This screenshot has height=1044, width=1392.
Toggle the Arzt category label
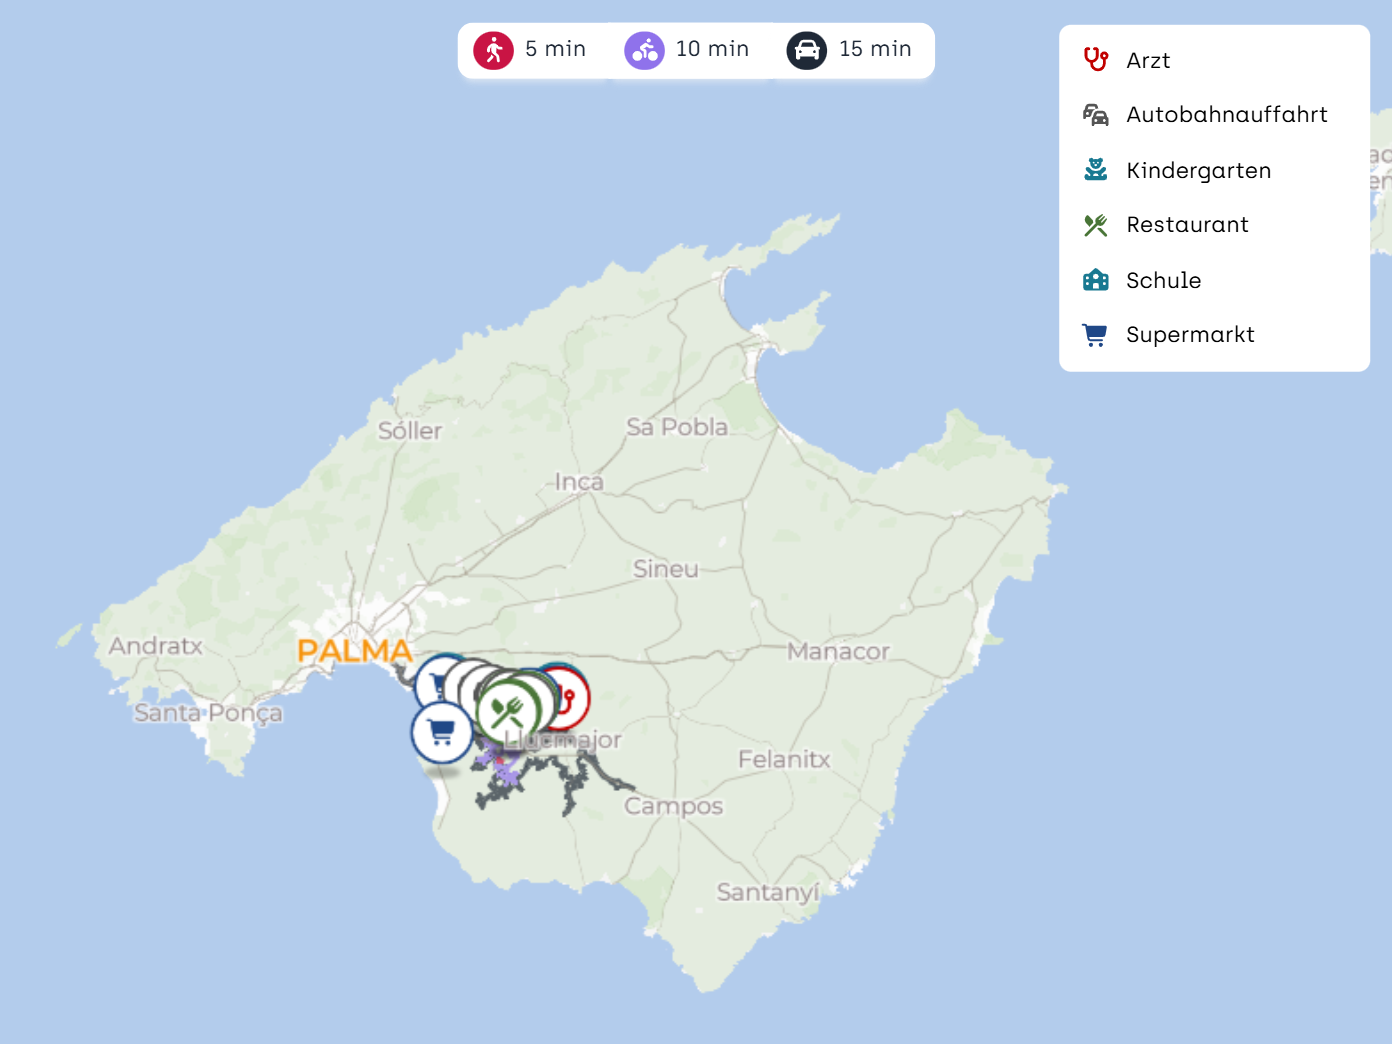pyautogui.click(x=1147, y=60)
